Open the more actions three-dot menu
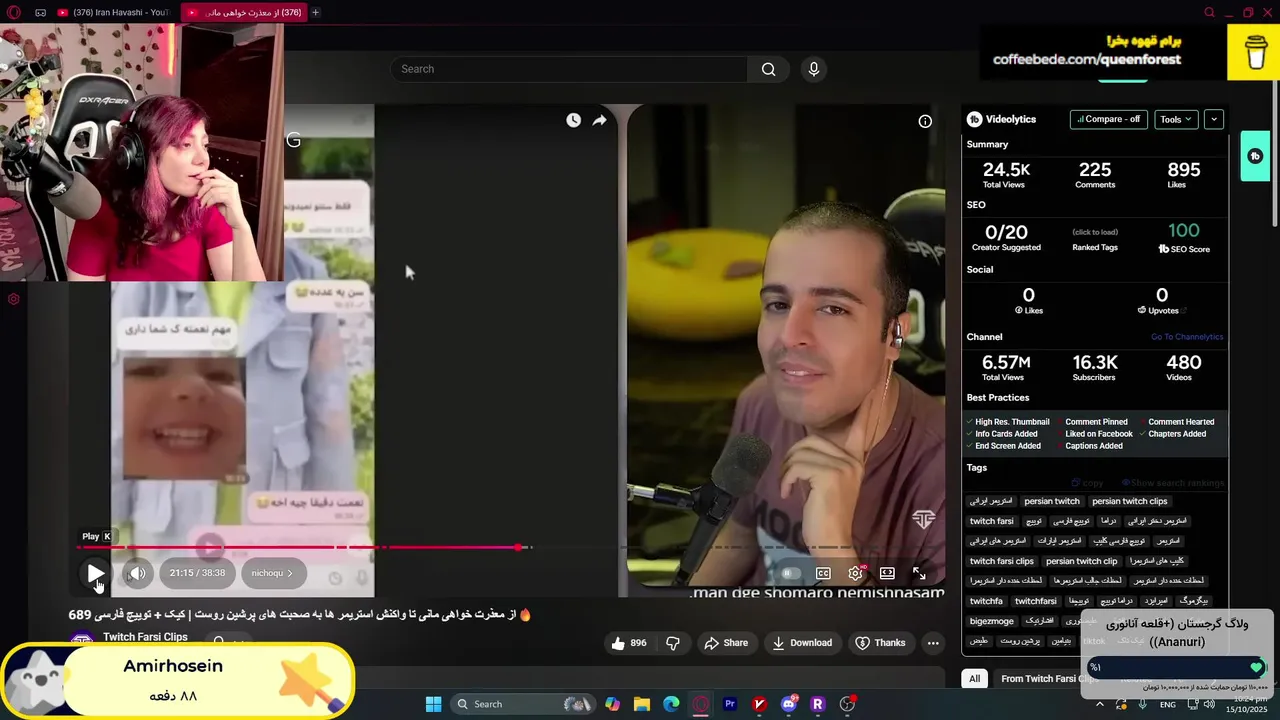Image resolution: width=1280 pixels, height=720 pixels. 933,643
